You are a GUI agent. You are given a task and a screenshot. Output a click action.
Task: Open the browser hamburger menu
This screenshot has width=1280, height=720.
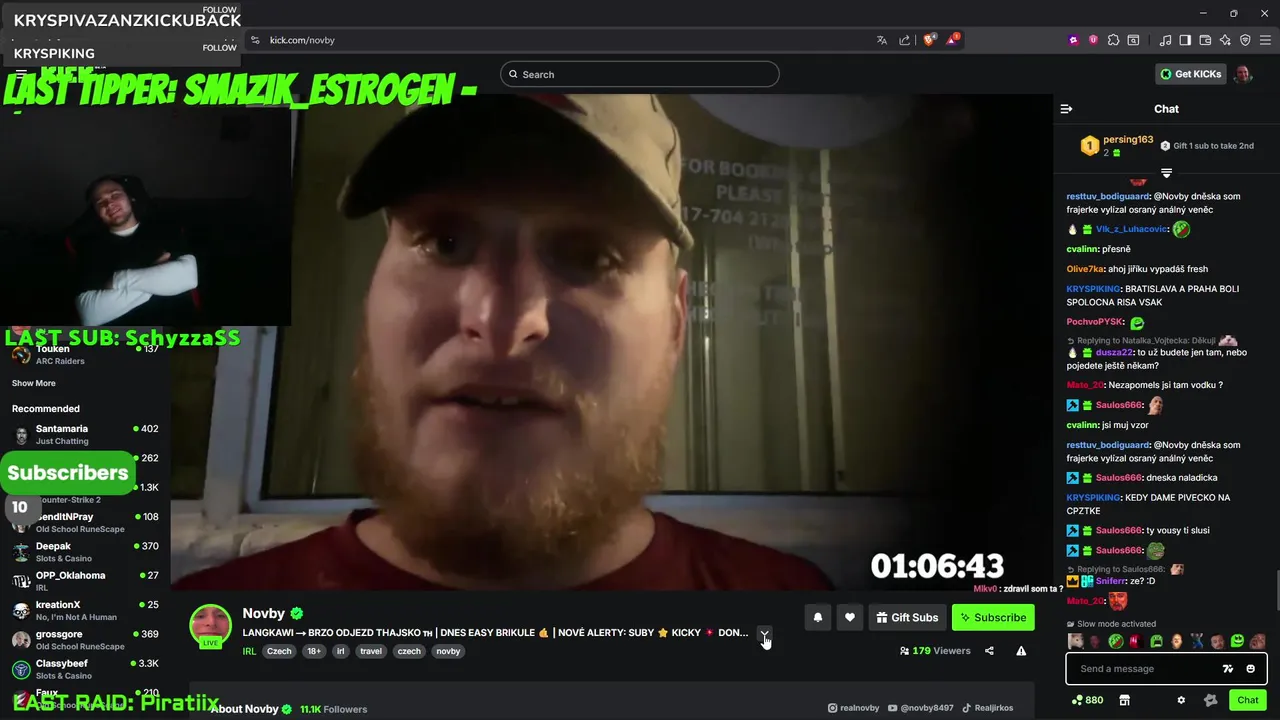tap(1265, 40)
